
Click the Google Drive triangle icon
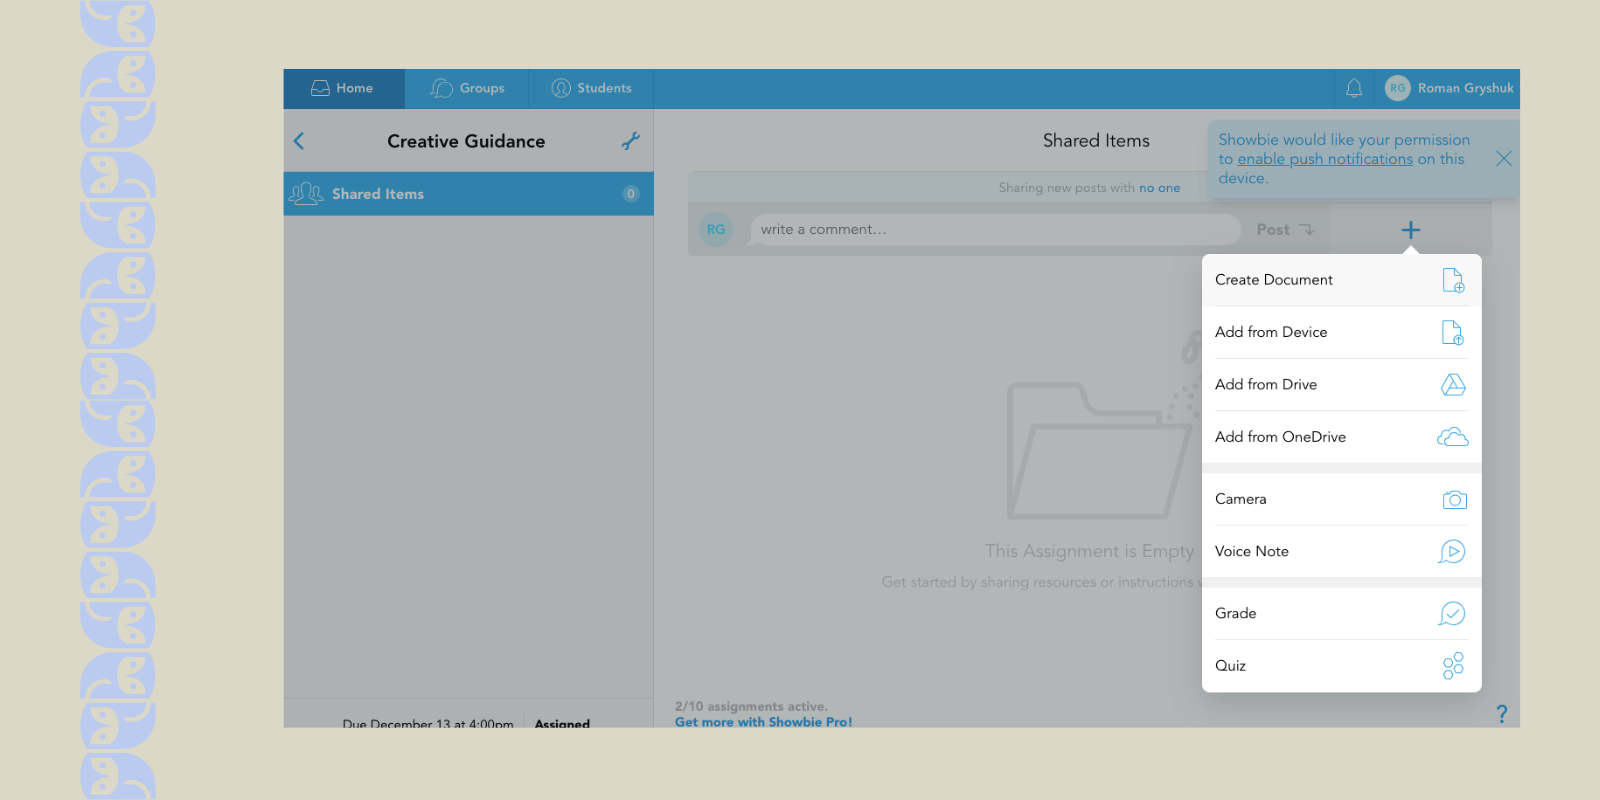[1453, 384]
